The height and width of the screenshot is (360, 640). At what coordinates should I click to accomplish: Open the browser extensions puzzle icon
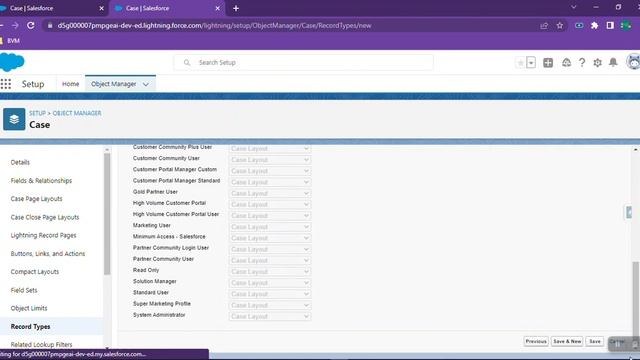click(x=595, y=25)
